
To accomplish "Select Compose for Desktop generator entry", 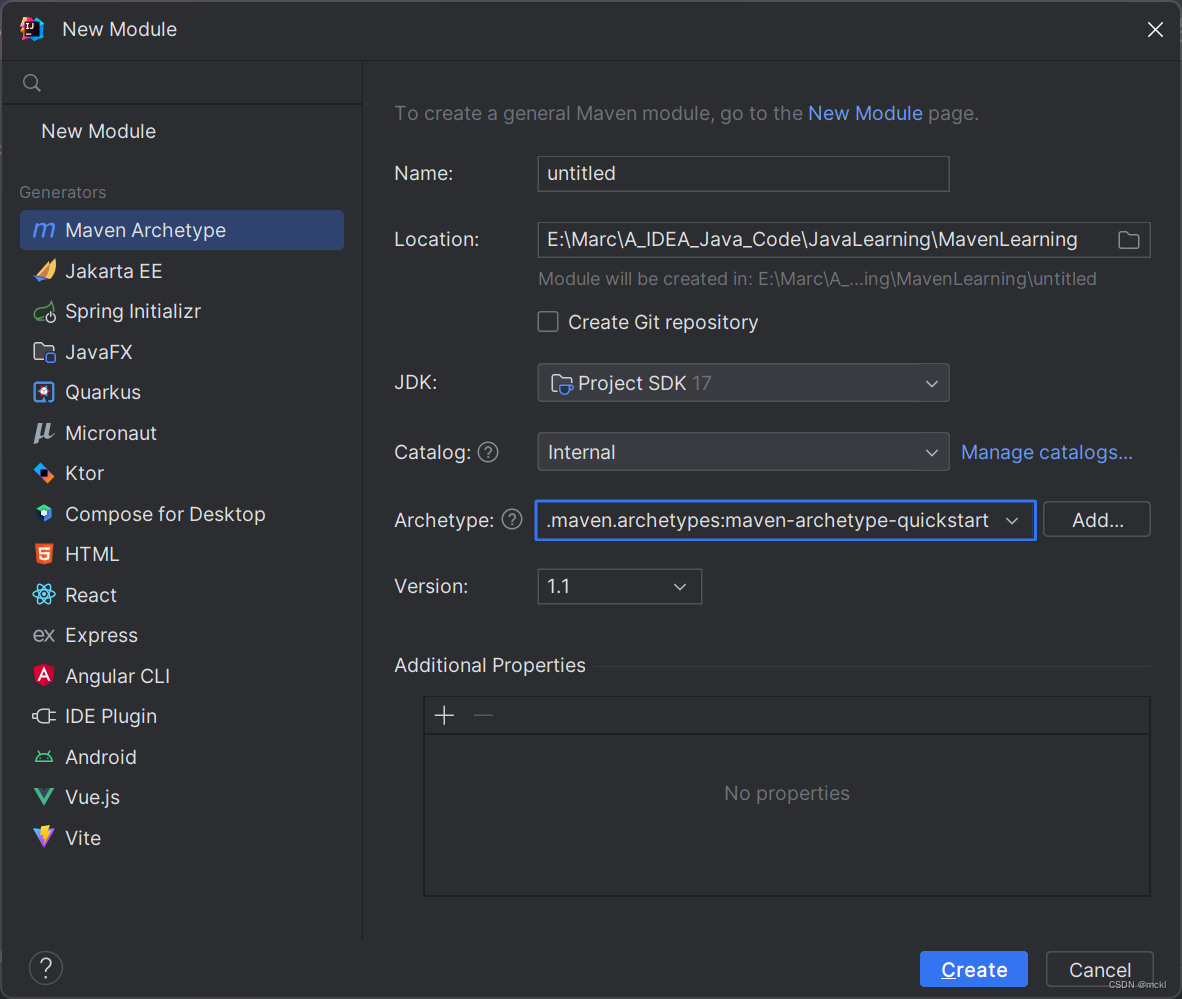I will 182,513.
